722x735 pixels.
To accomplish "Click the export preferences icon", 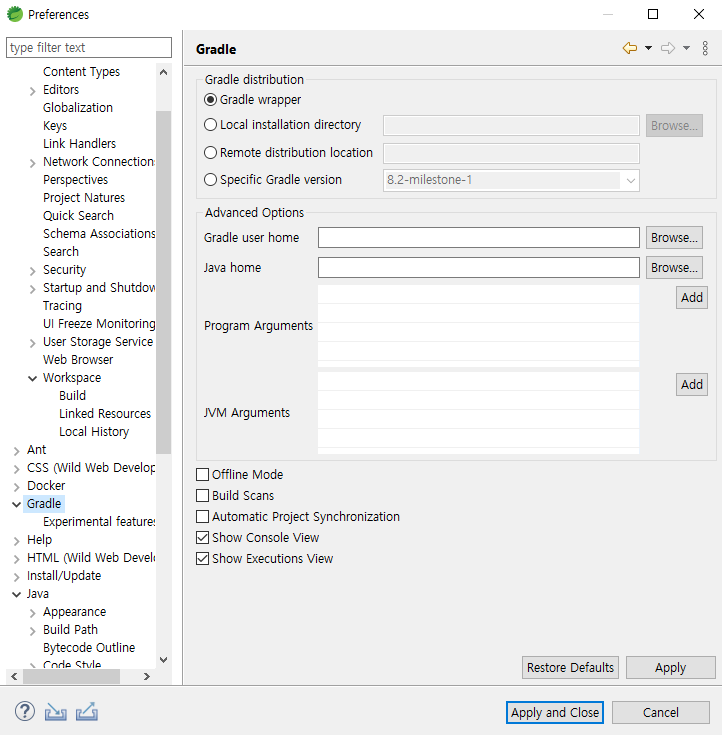I will tap(87, 712).
